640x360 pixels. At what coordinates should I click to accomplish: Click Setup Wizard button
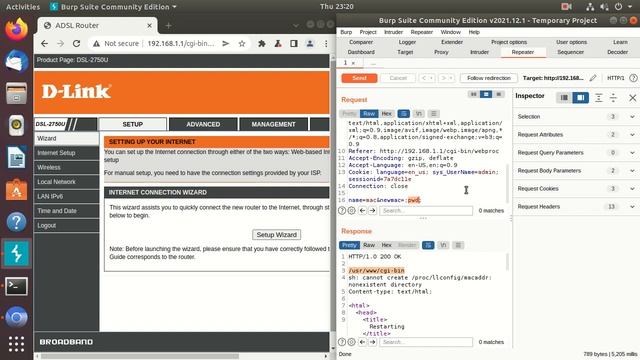coord(276,235)
